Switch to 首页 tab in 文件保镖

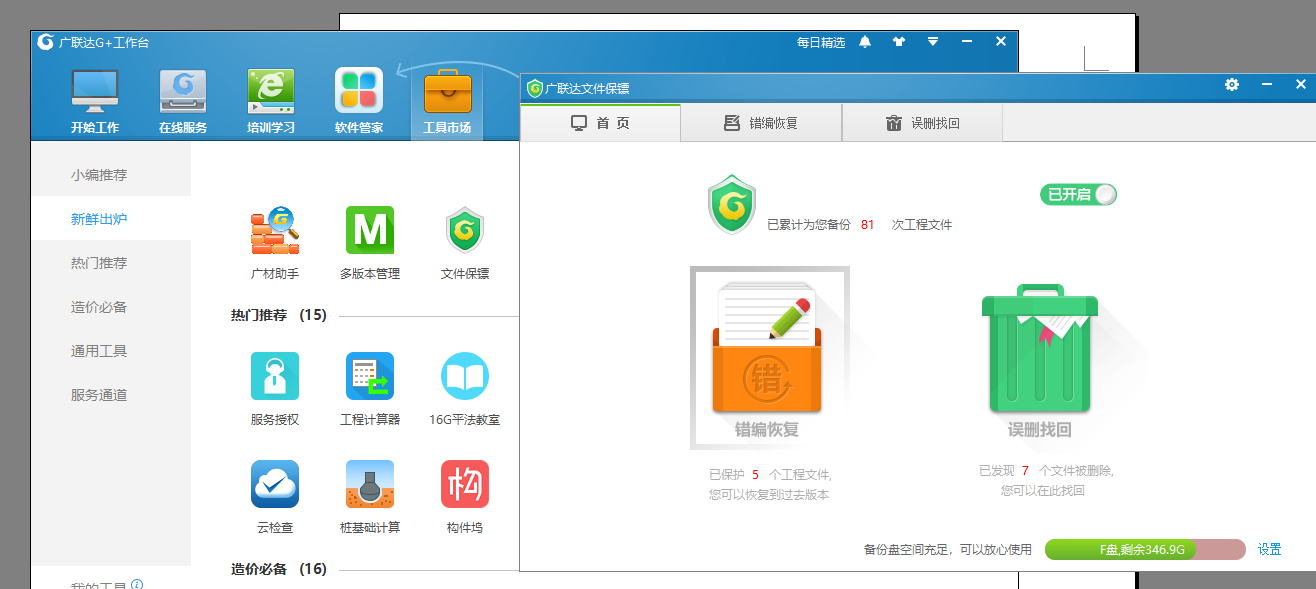[600, 123]
